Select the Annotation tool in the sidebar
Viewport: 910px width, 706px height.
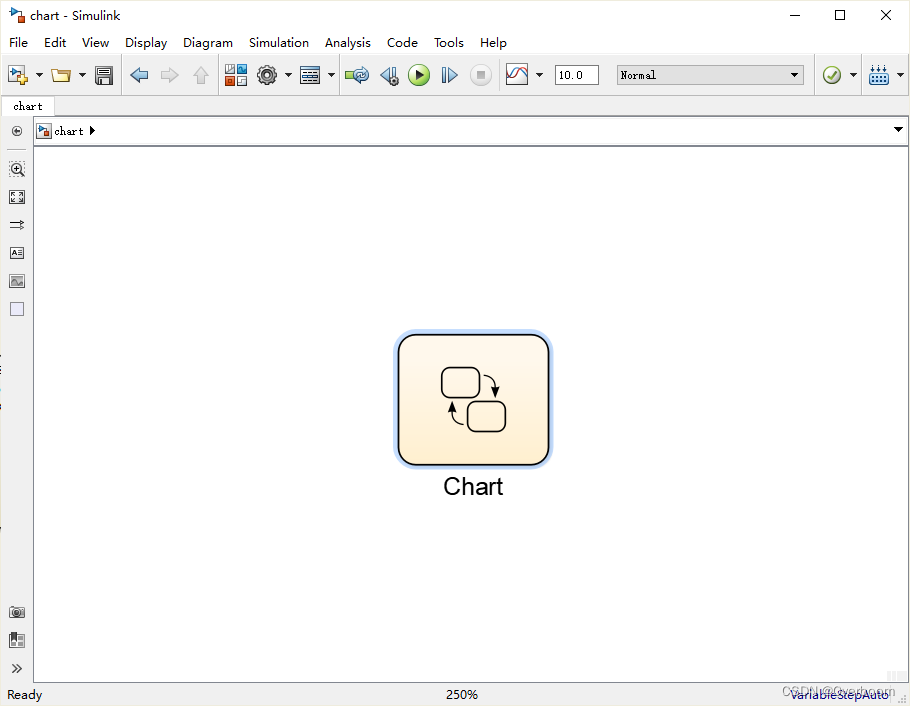[x=17, y=253]
